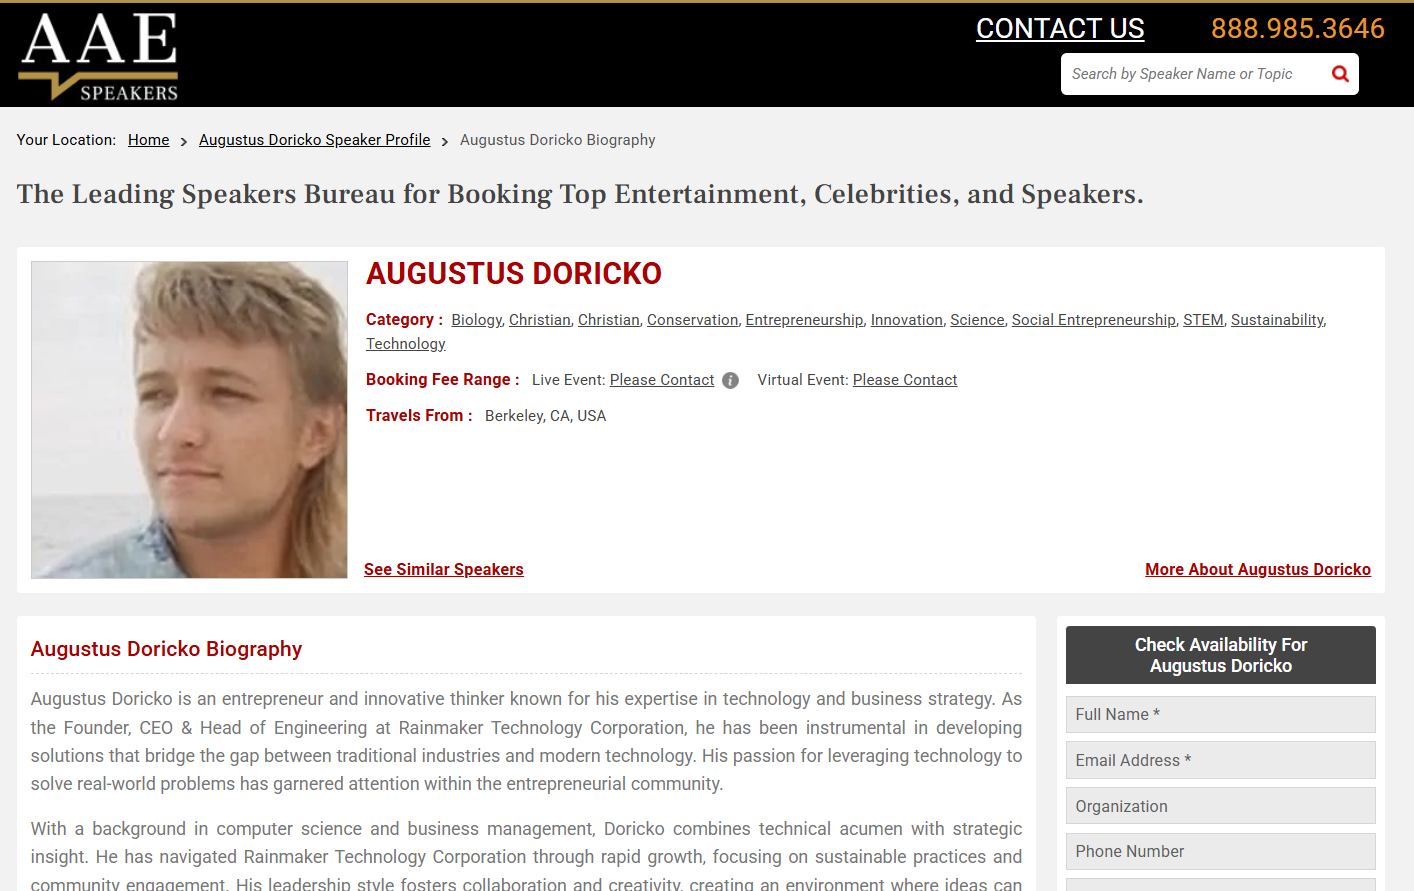Go to Home in the breadcrumb
This screenshot has width=1414, height=891.
tap(148, 140)
